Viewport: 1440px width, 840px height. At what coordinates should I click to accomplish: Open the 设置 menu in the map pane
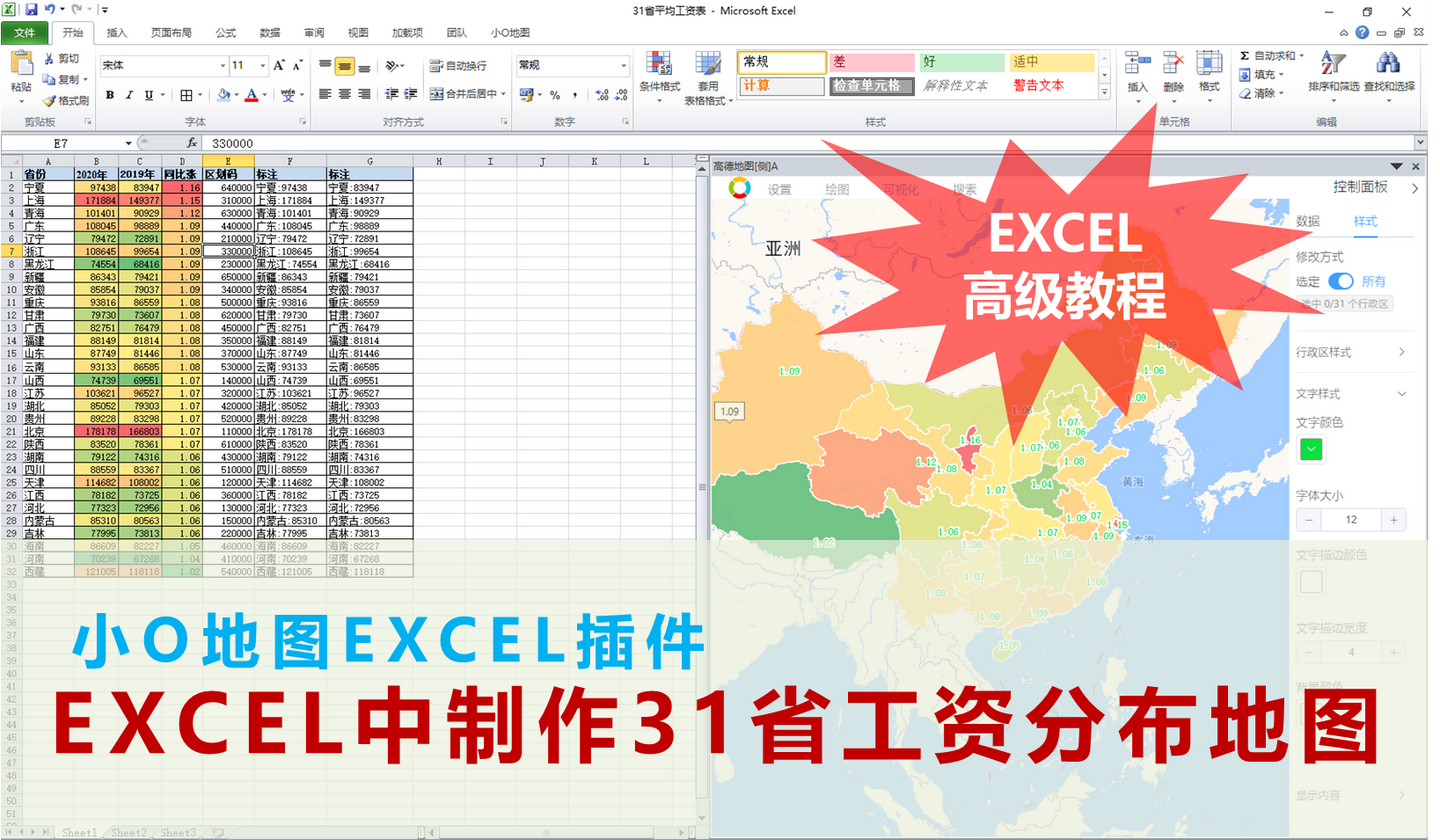(x=780, y=189)
